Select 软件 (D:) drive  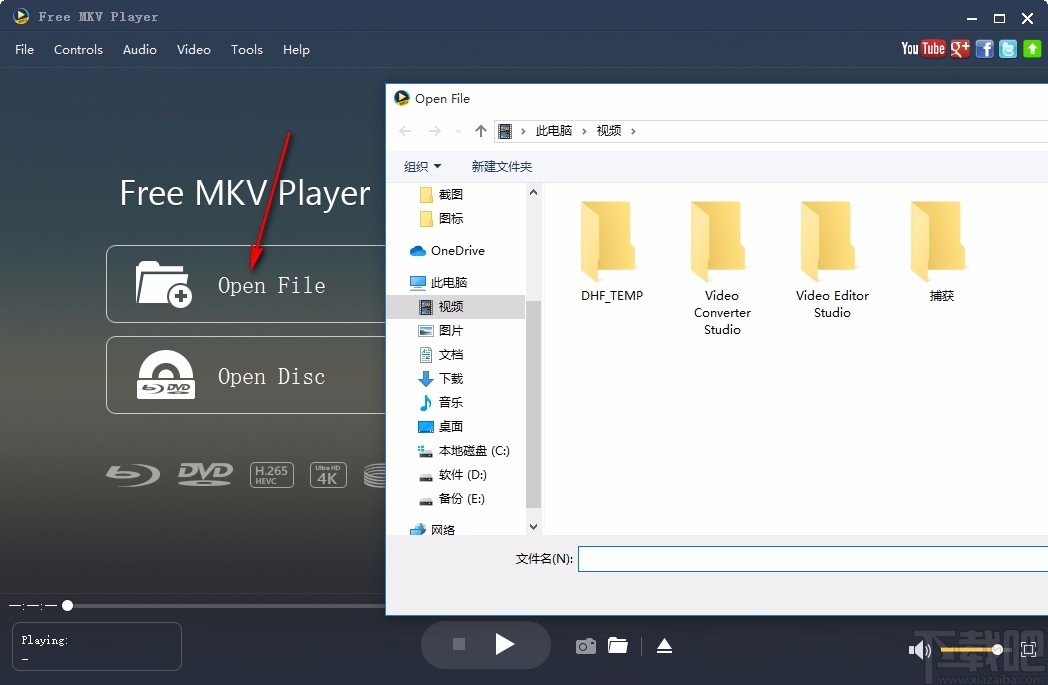click(452, 475)
